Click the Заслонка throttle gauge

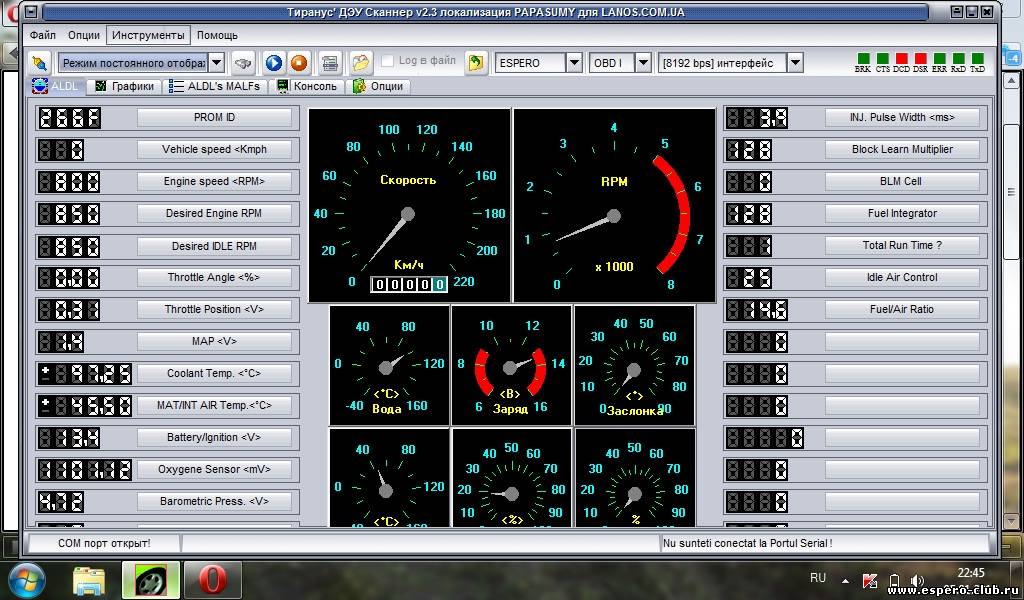click(634, 366)
